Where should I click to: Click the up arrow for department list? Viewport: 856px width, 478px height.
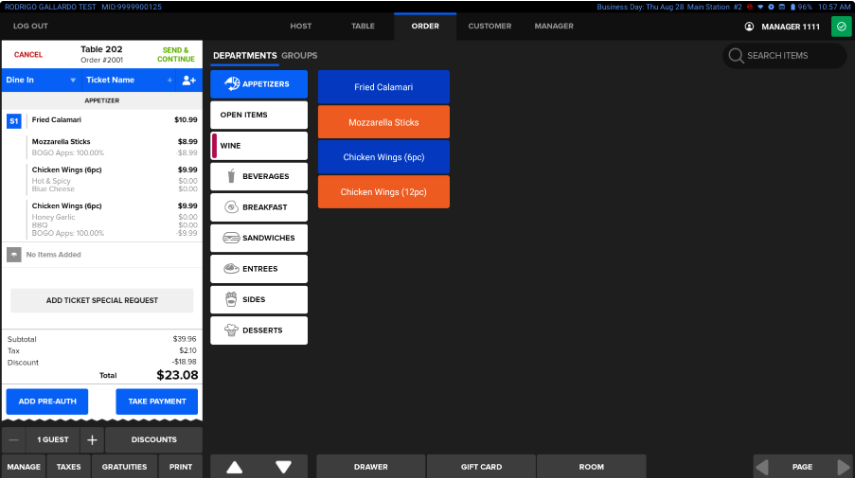pyautogui.click(x=235, y=467)
